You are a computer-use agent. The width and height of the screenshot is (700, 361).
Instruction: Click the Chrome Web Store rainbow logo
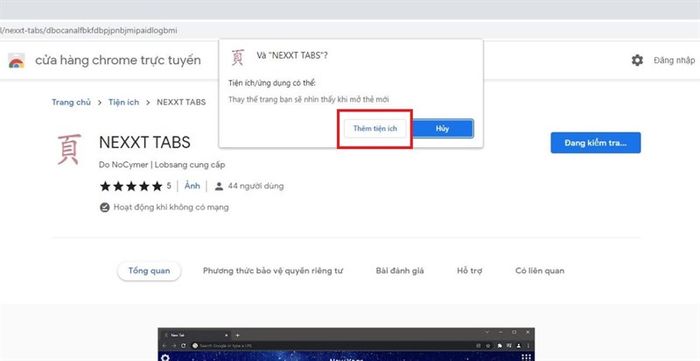pyautogui.click(x=17, y=60)
